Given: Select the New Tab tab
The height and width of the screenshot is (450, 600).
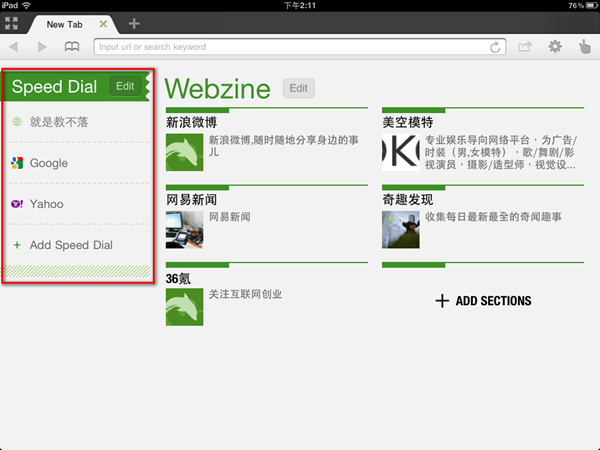Looking at the screenshot, I should click(x=64, y=24).
